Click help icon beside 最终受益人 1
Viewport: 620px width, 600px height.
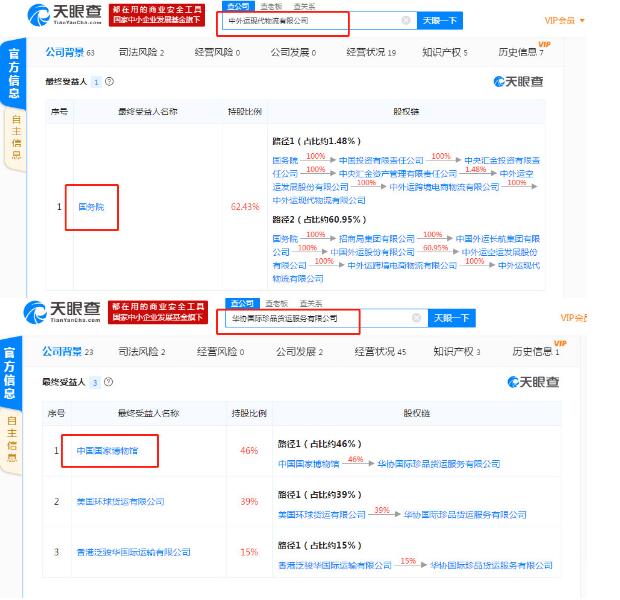click(109, 81)
